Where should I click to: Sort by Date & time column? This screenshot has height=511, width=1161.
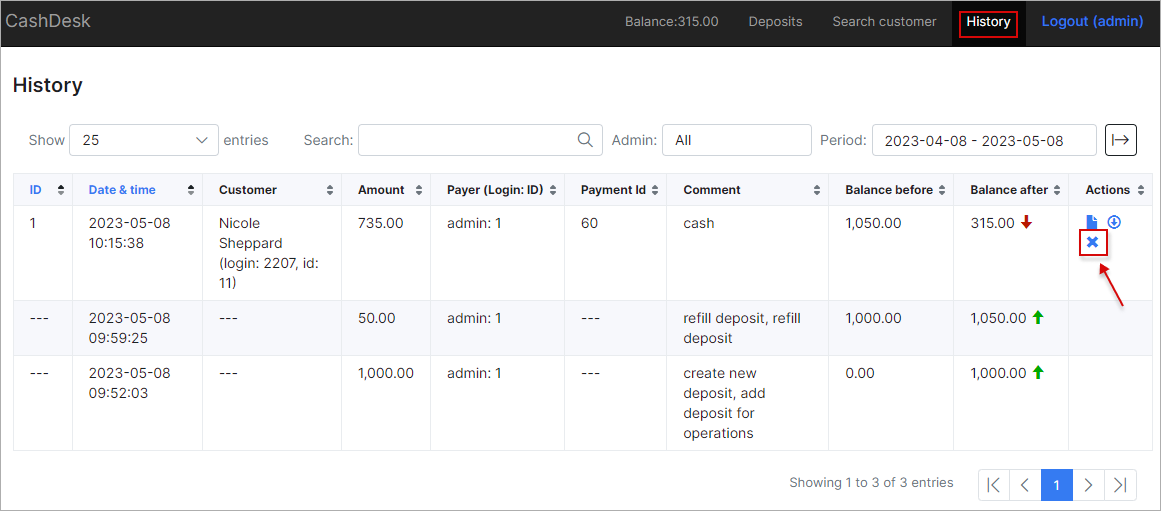tap(137, 190)
